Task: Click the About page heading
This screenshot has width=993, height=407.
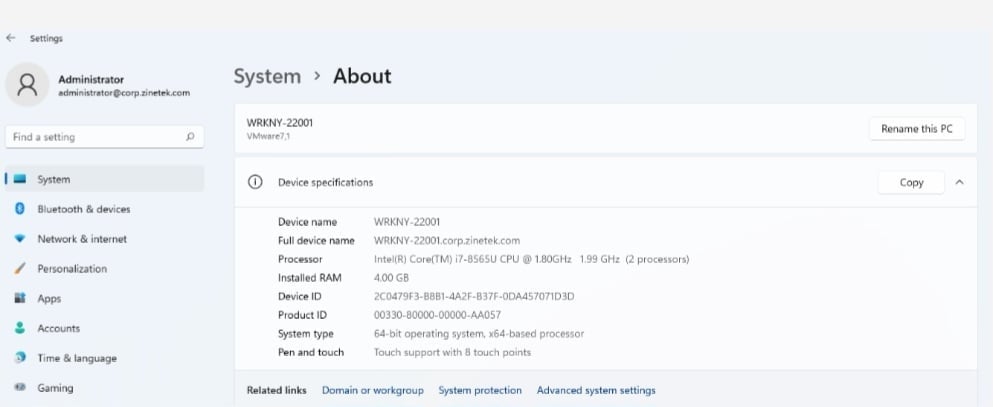Action: pyautogui.click(x=362, y=76)
